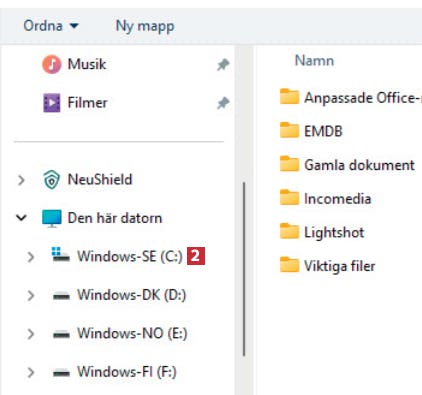This screenshot has height=395, width=422.
Task: Expand the Windows-DK (D:) drive
Action: coord(31,295)
